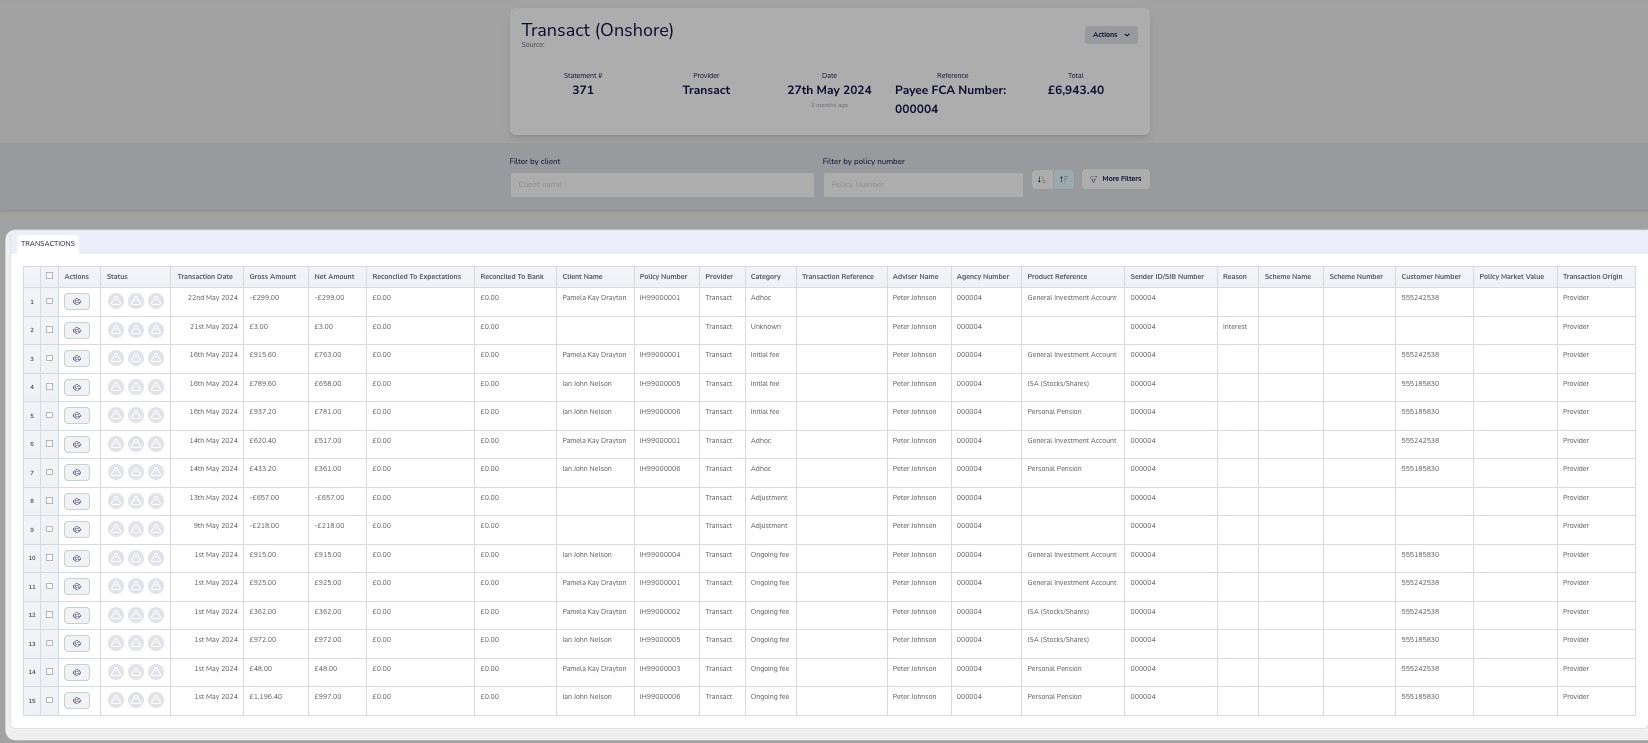Open the row 5 actions icon button
The width and height of the screenshot is (1648, 743).
77,415
